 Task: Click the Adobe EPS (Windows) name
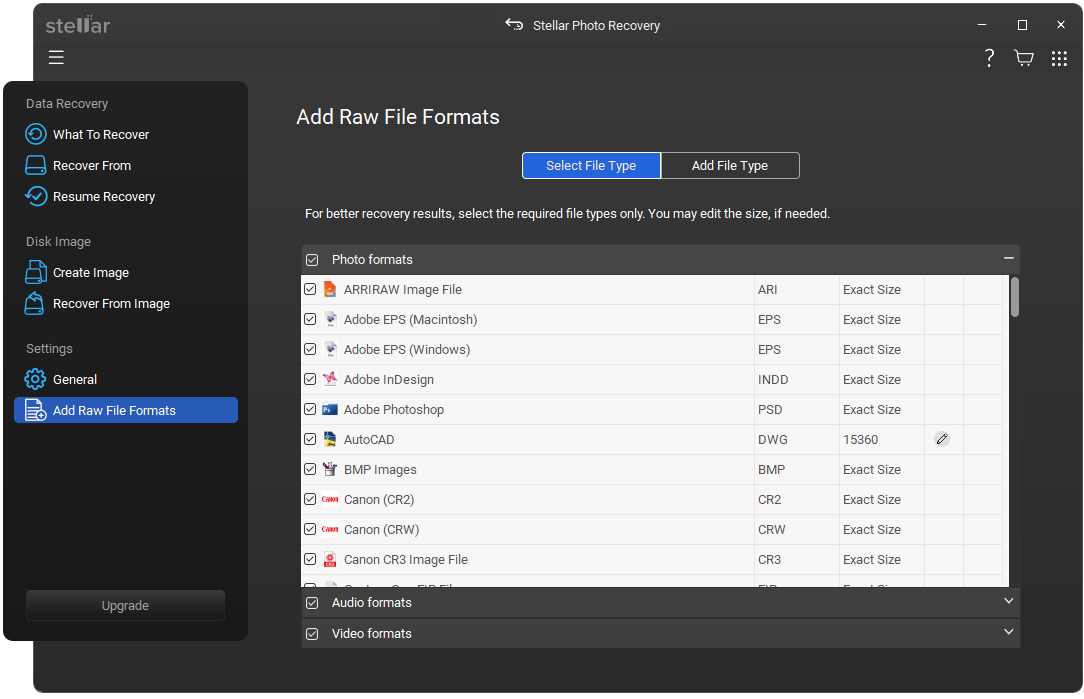tap(406, 349)
